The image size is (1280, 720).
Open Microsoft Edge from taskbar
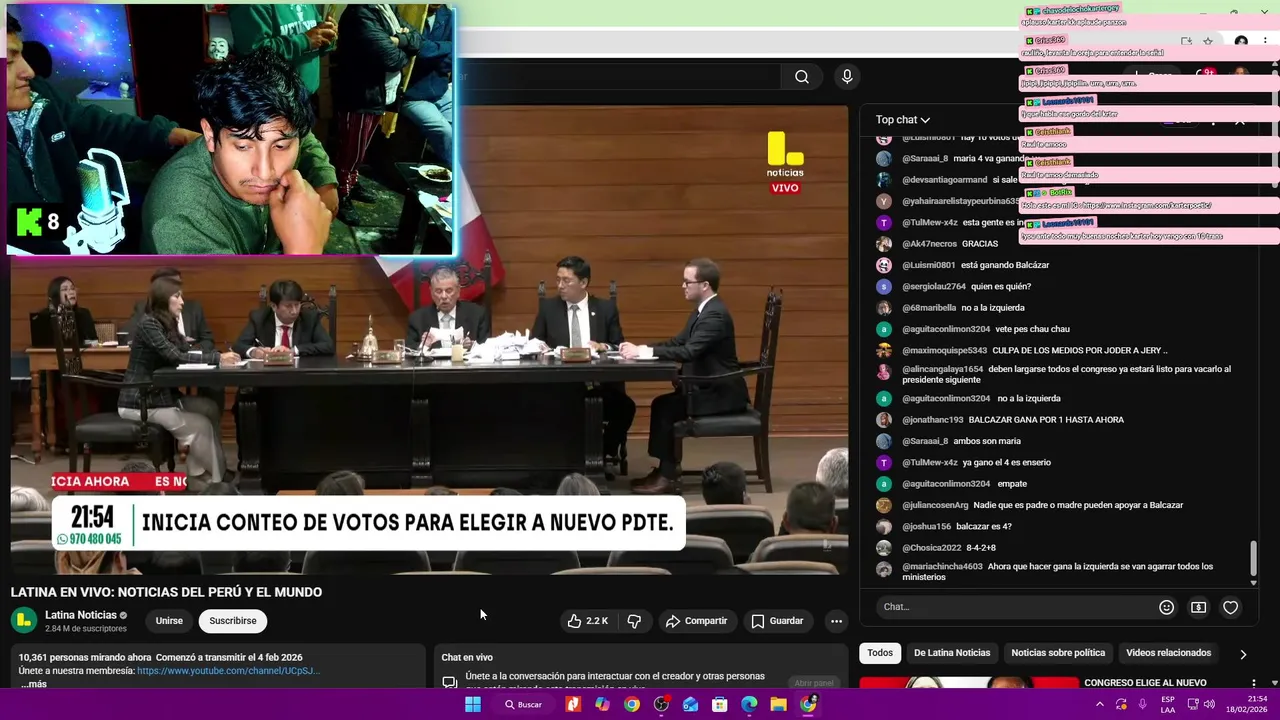pos(749,704)
